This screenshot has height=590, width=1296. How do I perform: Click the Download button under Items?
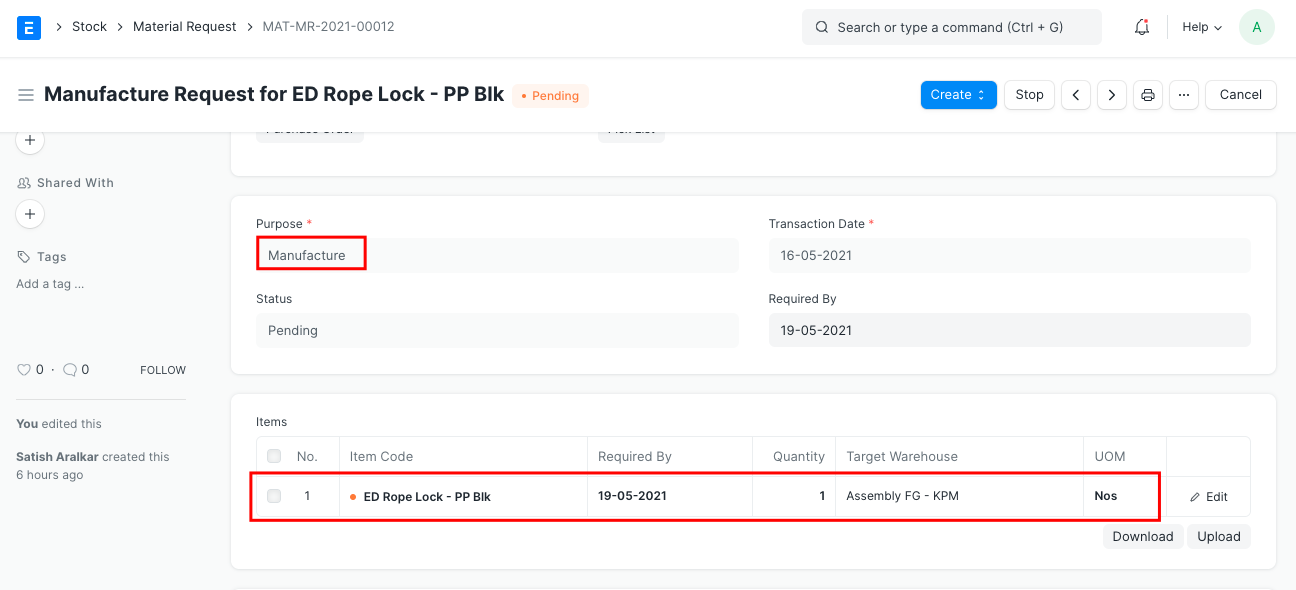1142,537
